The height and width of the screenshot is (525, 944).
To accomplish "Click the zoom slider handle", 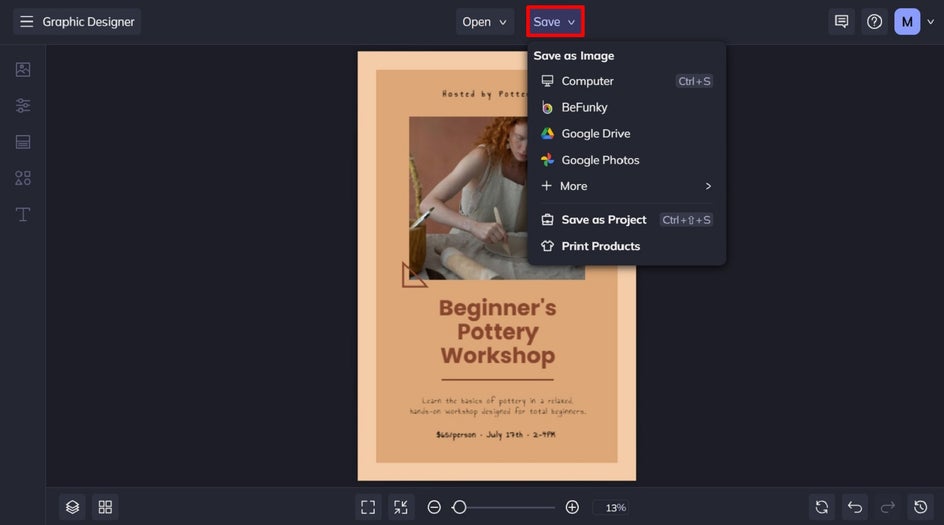I will [x=459, y=507].
